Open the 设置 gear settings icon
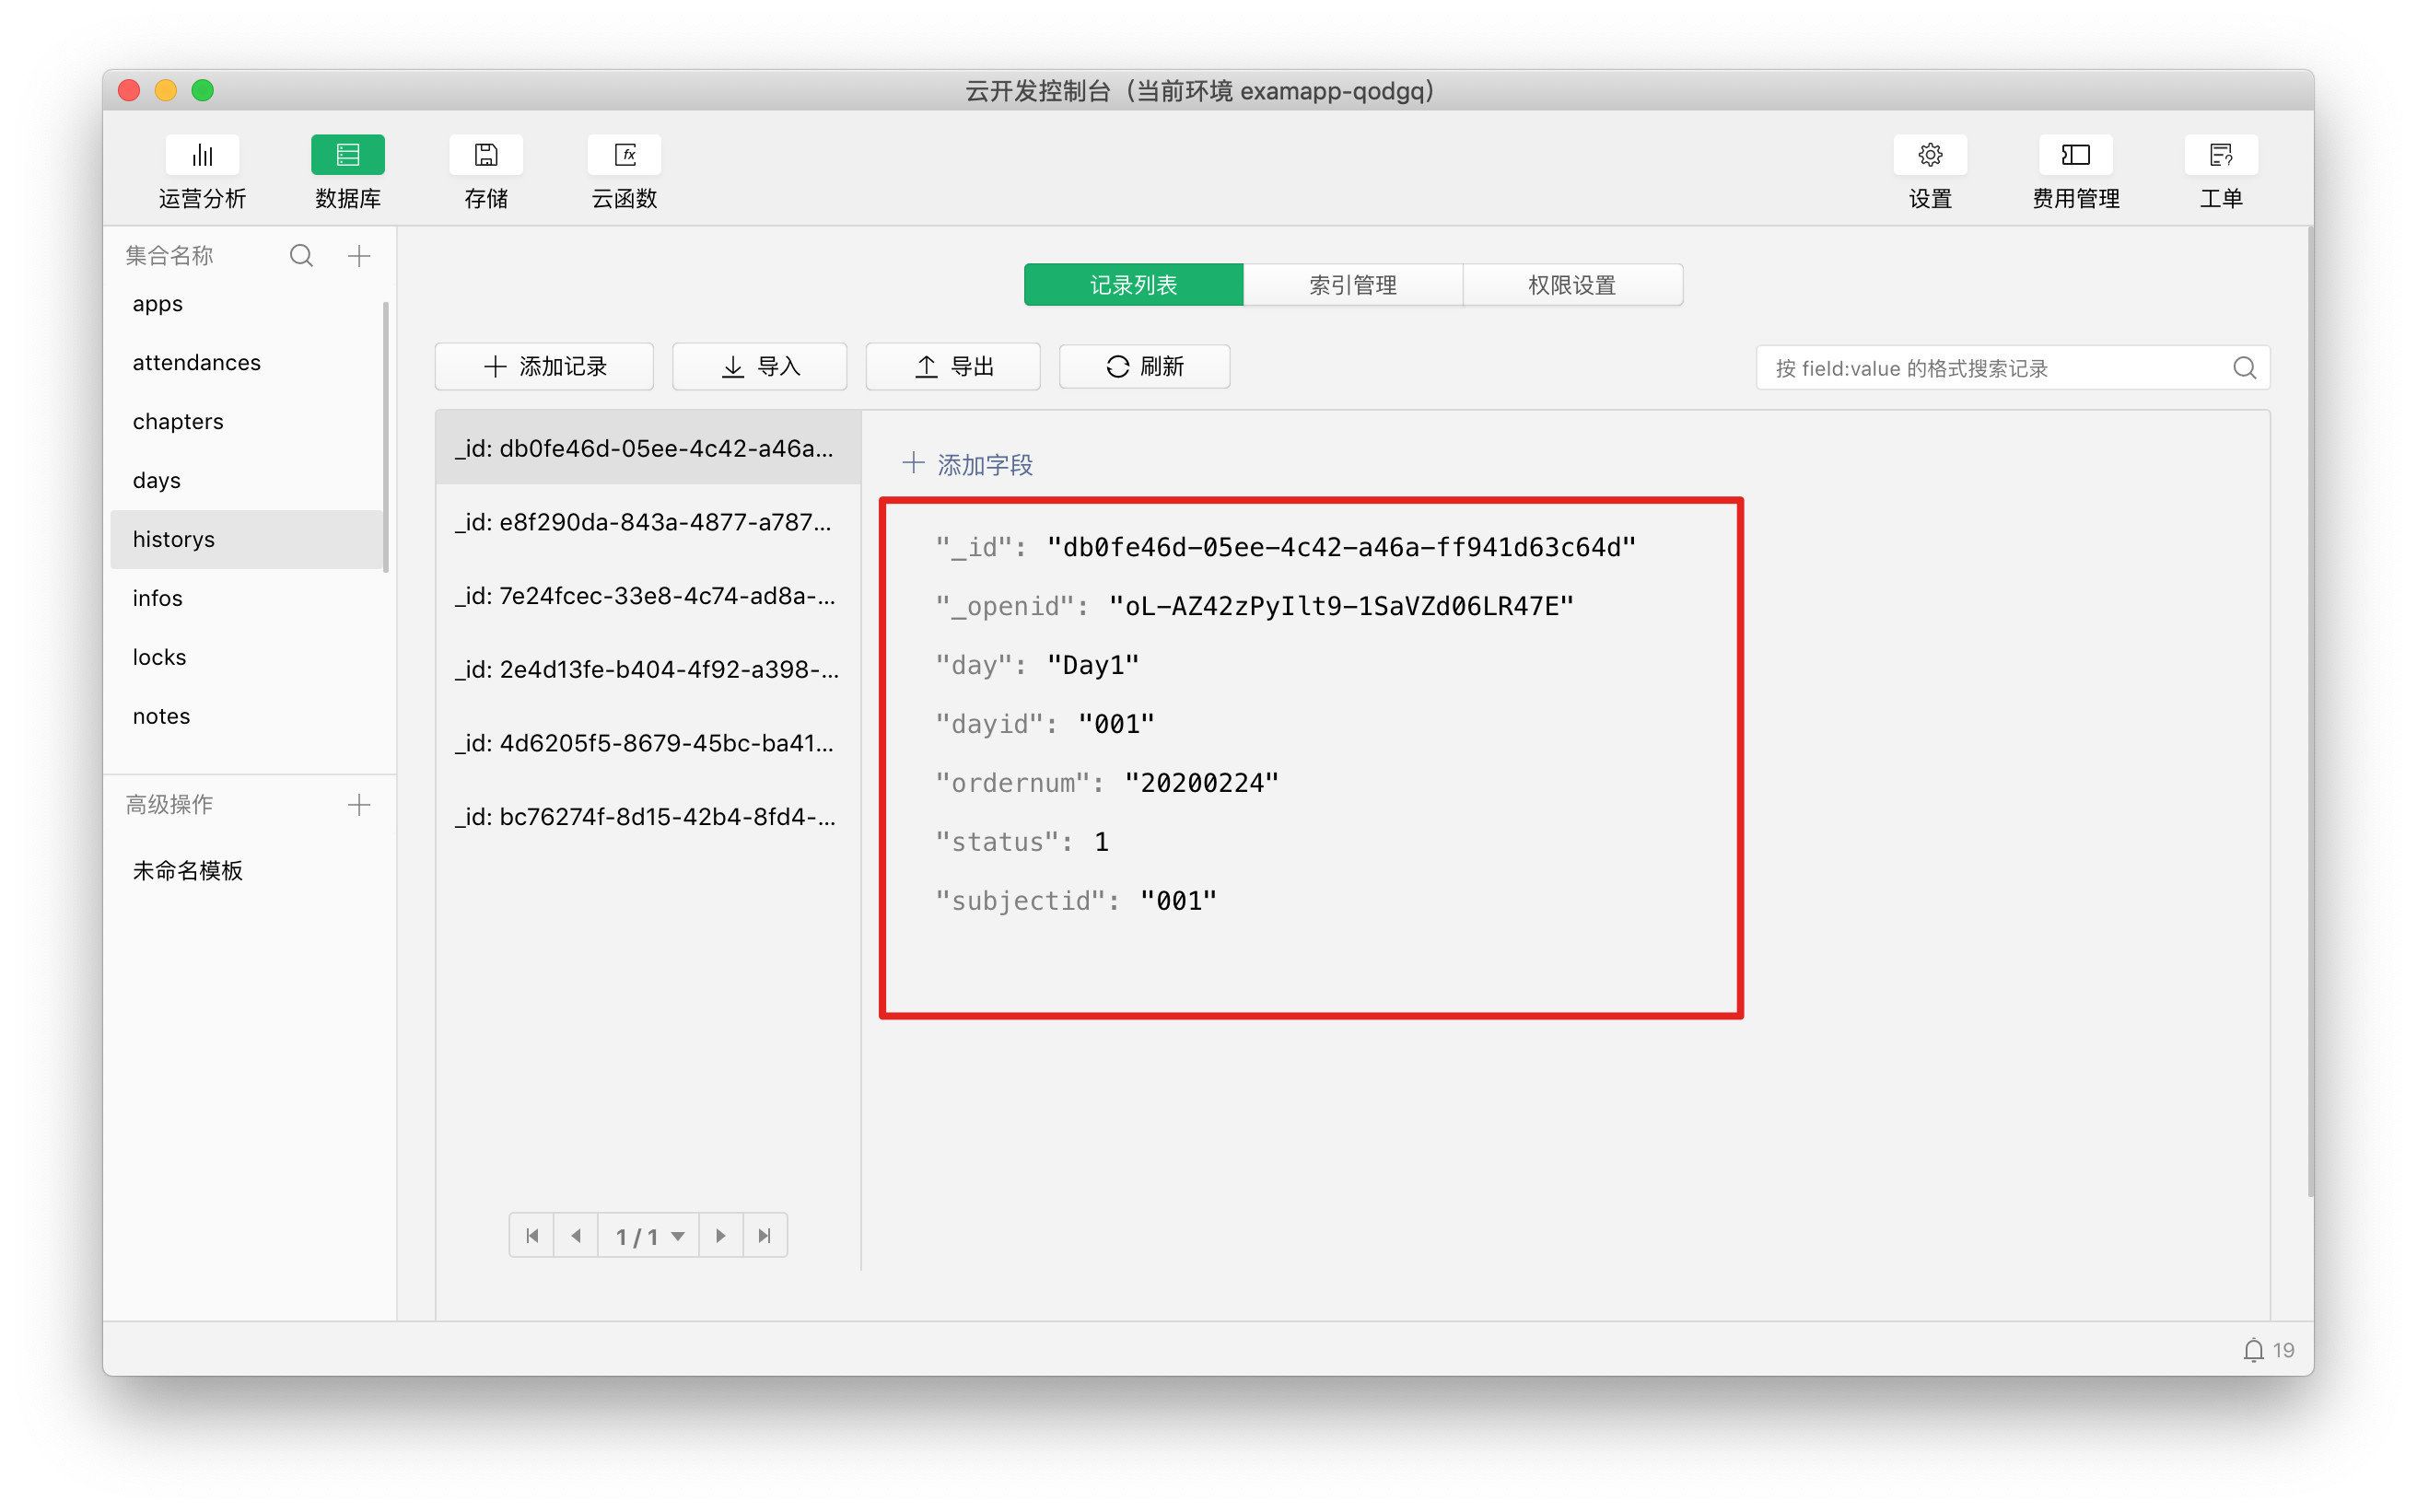This screenshot has height=1512, width=2417. coord(1929,155)
